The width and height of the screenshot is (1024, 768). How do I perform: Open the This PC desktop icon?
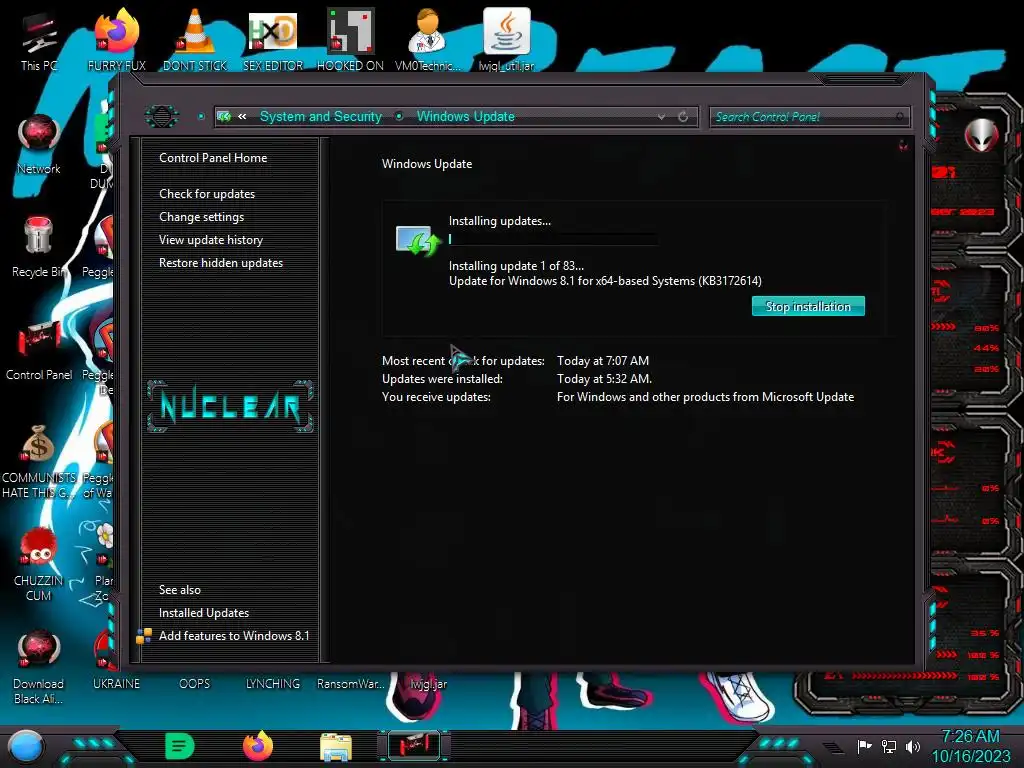pyautogui.click(x=39, y=40)
